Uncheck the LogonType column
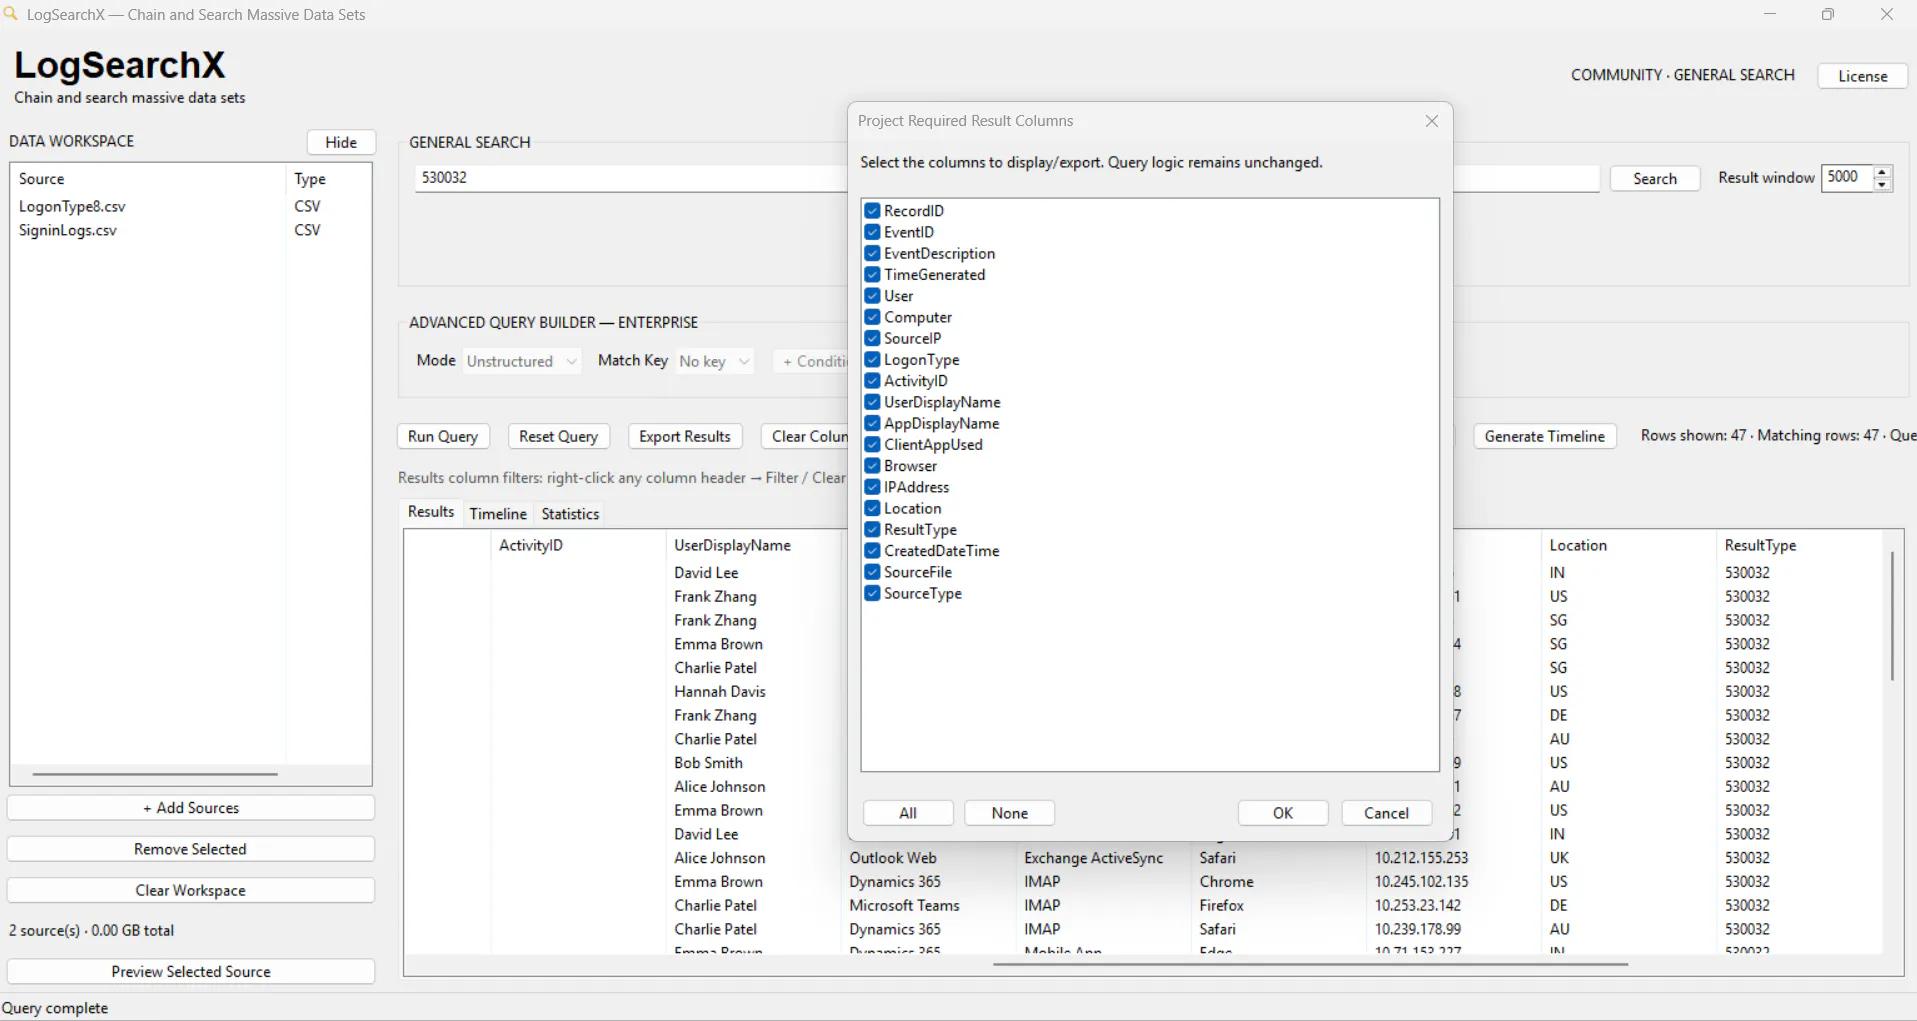Image resolution: width=1917 pixels, height=1021 pixels. pyautogui.click(x=872, y=359)
